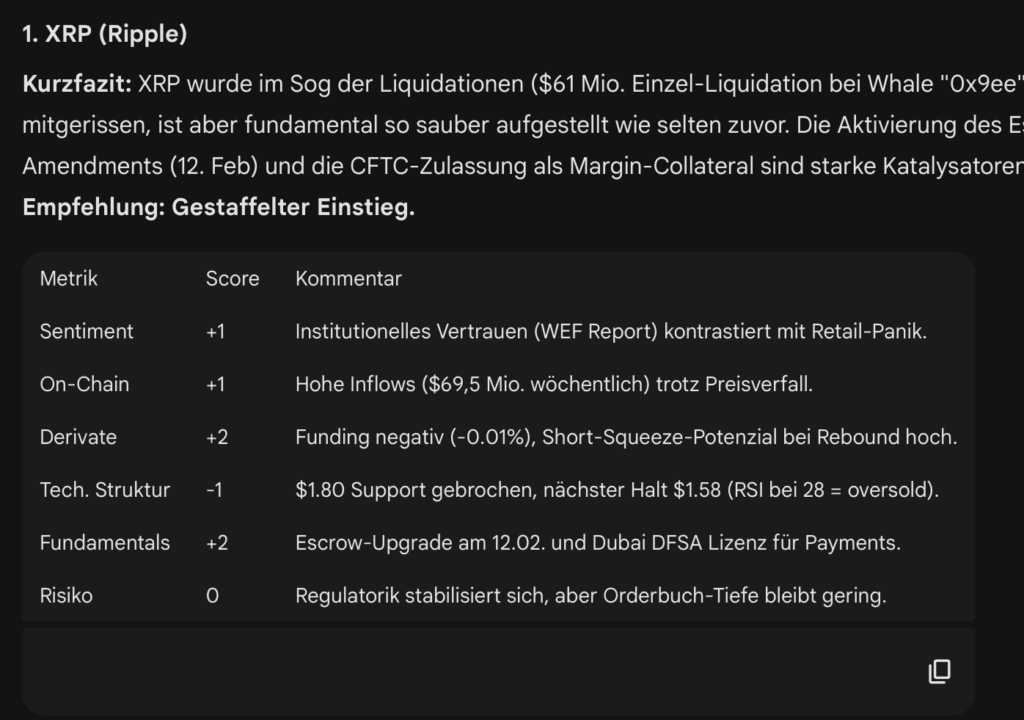Click the 'Kurzfazit:' bold label
Screen dimensions: 1024x720
(77, 84)
